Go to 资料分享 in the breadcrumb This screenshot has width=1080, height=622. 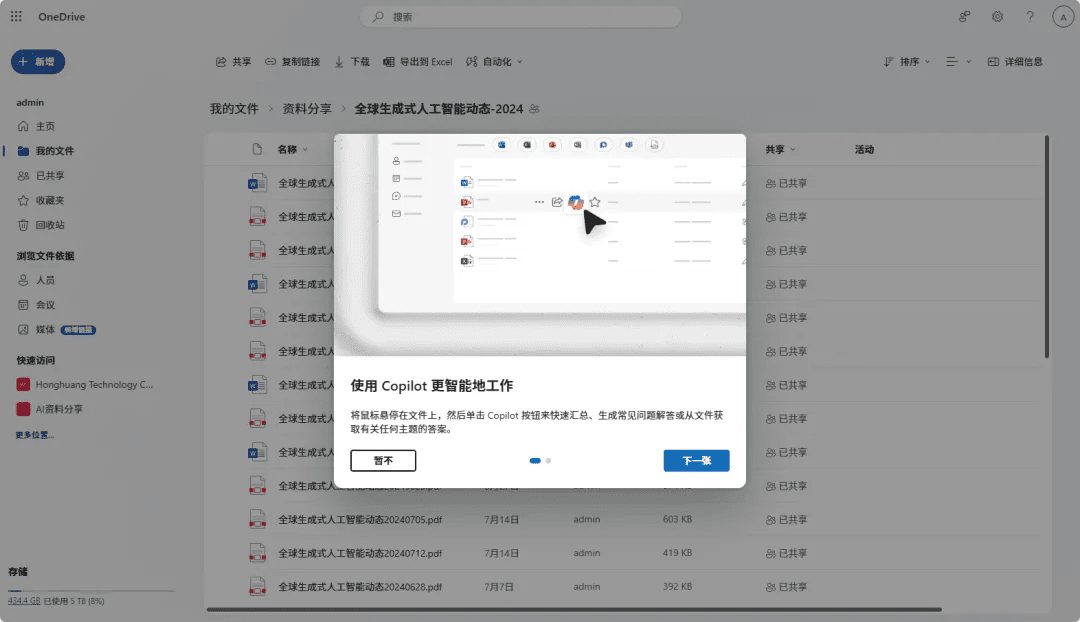tap(307, 109)
